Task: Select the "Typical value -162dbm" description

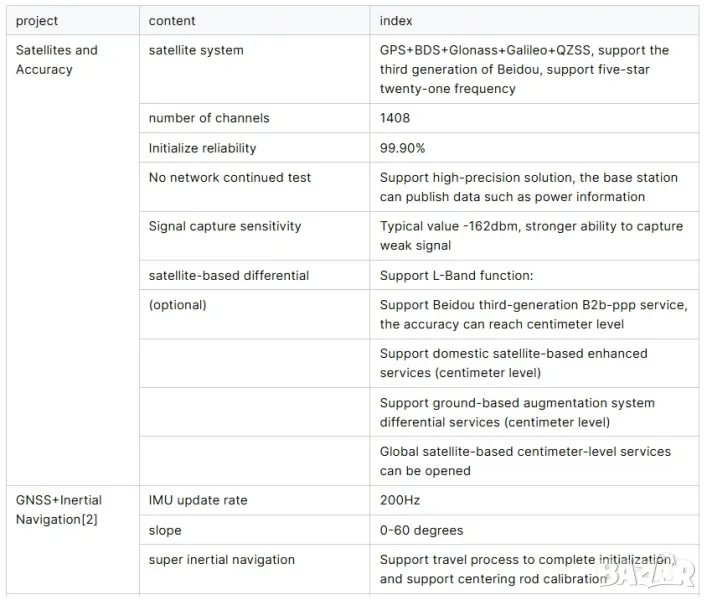Action: [x=531, y=236]
